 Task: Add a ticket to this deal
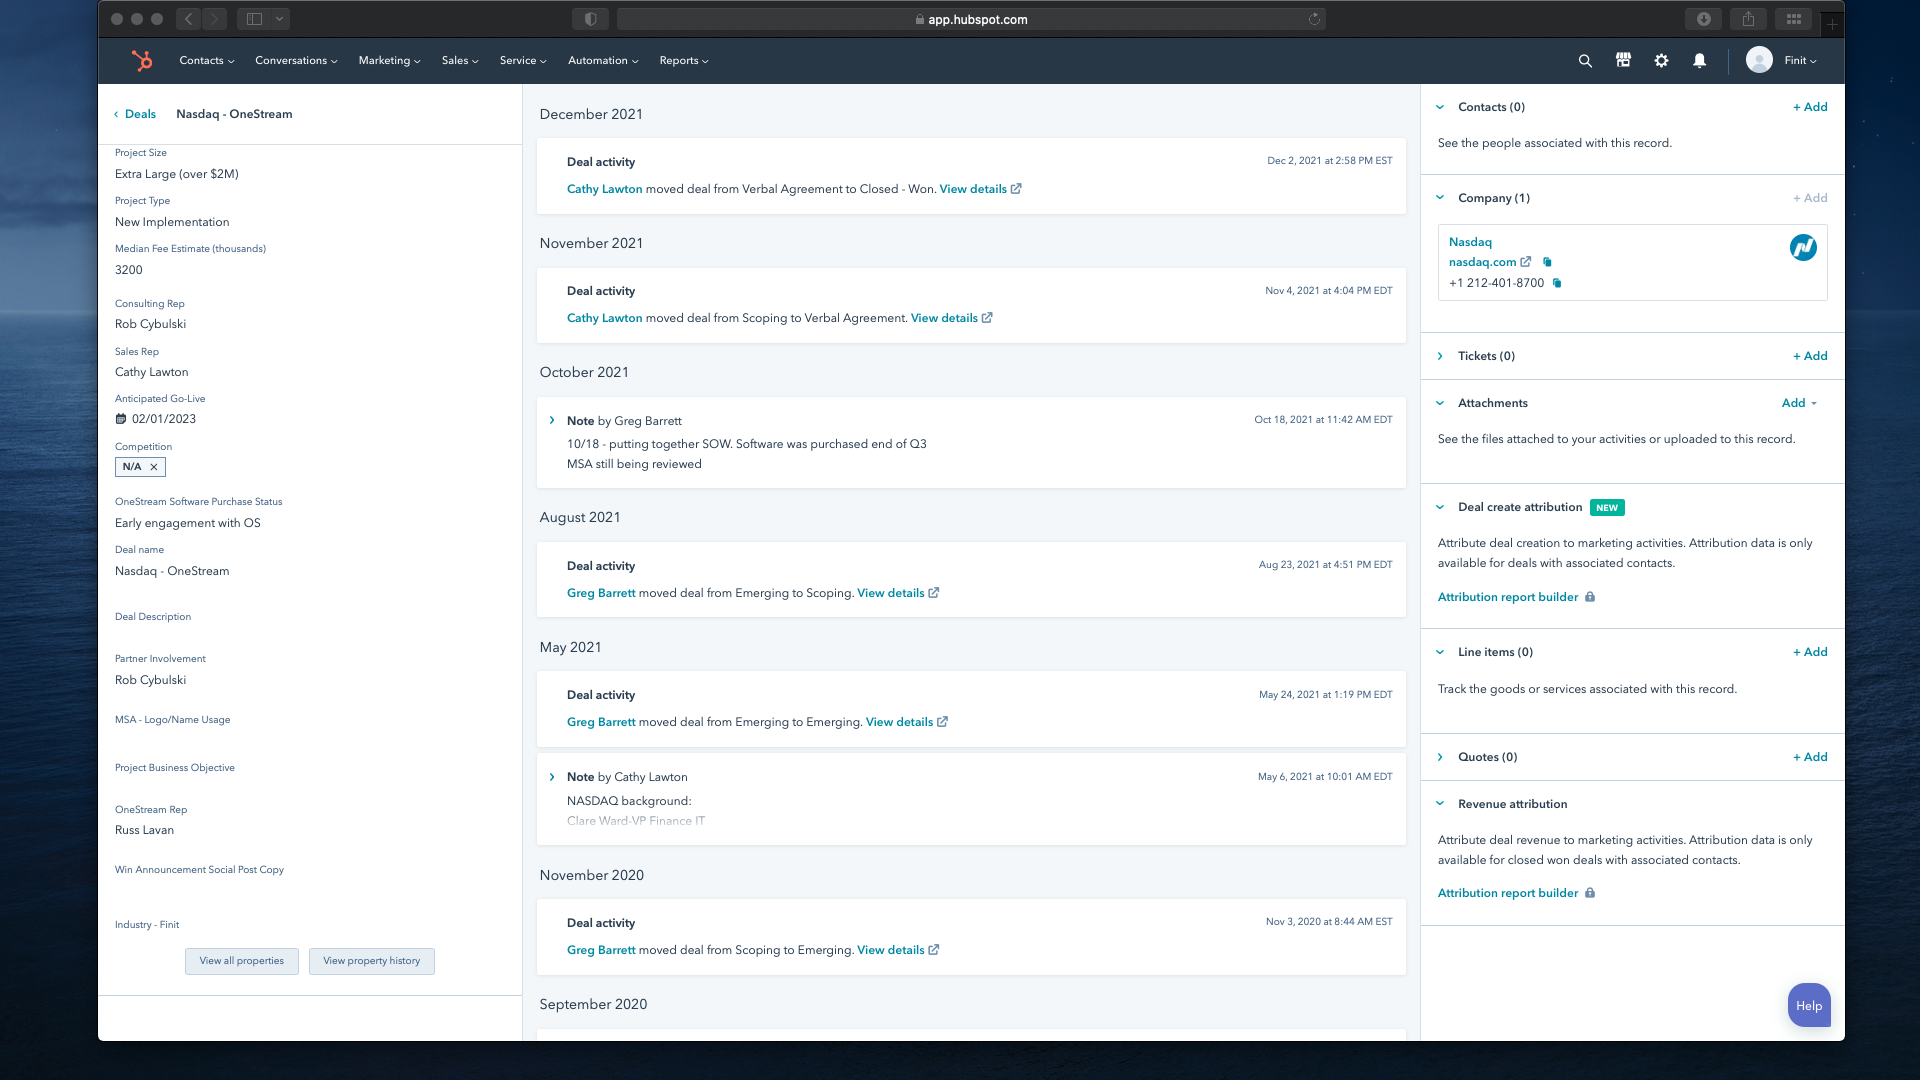[x=1810, y=356]
